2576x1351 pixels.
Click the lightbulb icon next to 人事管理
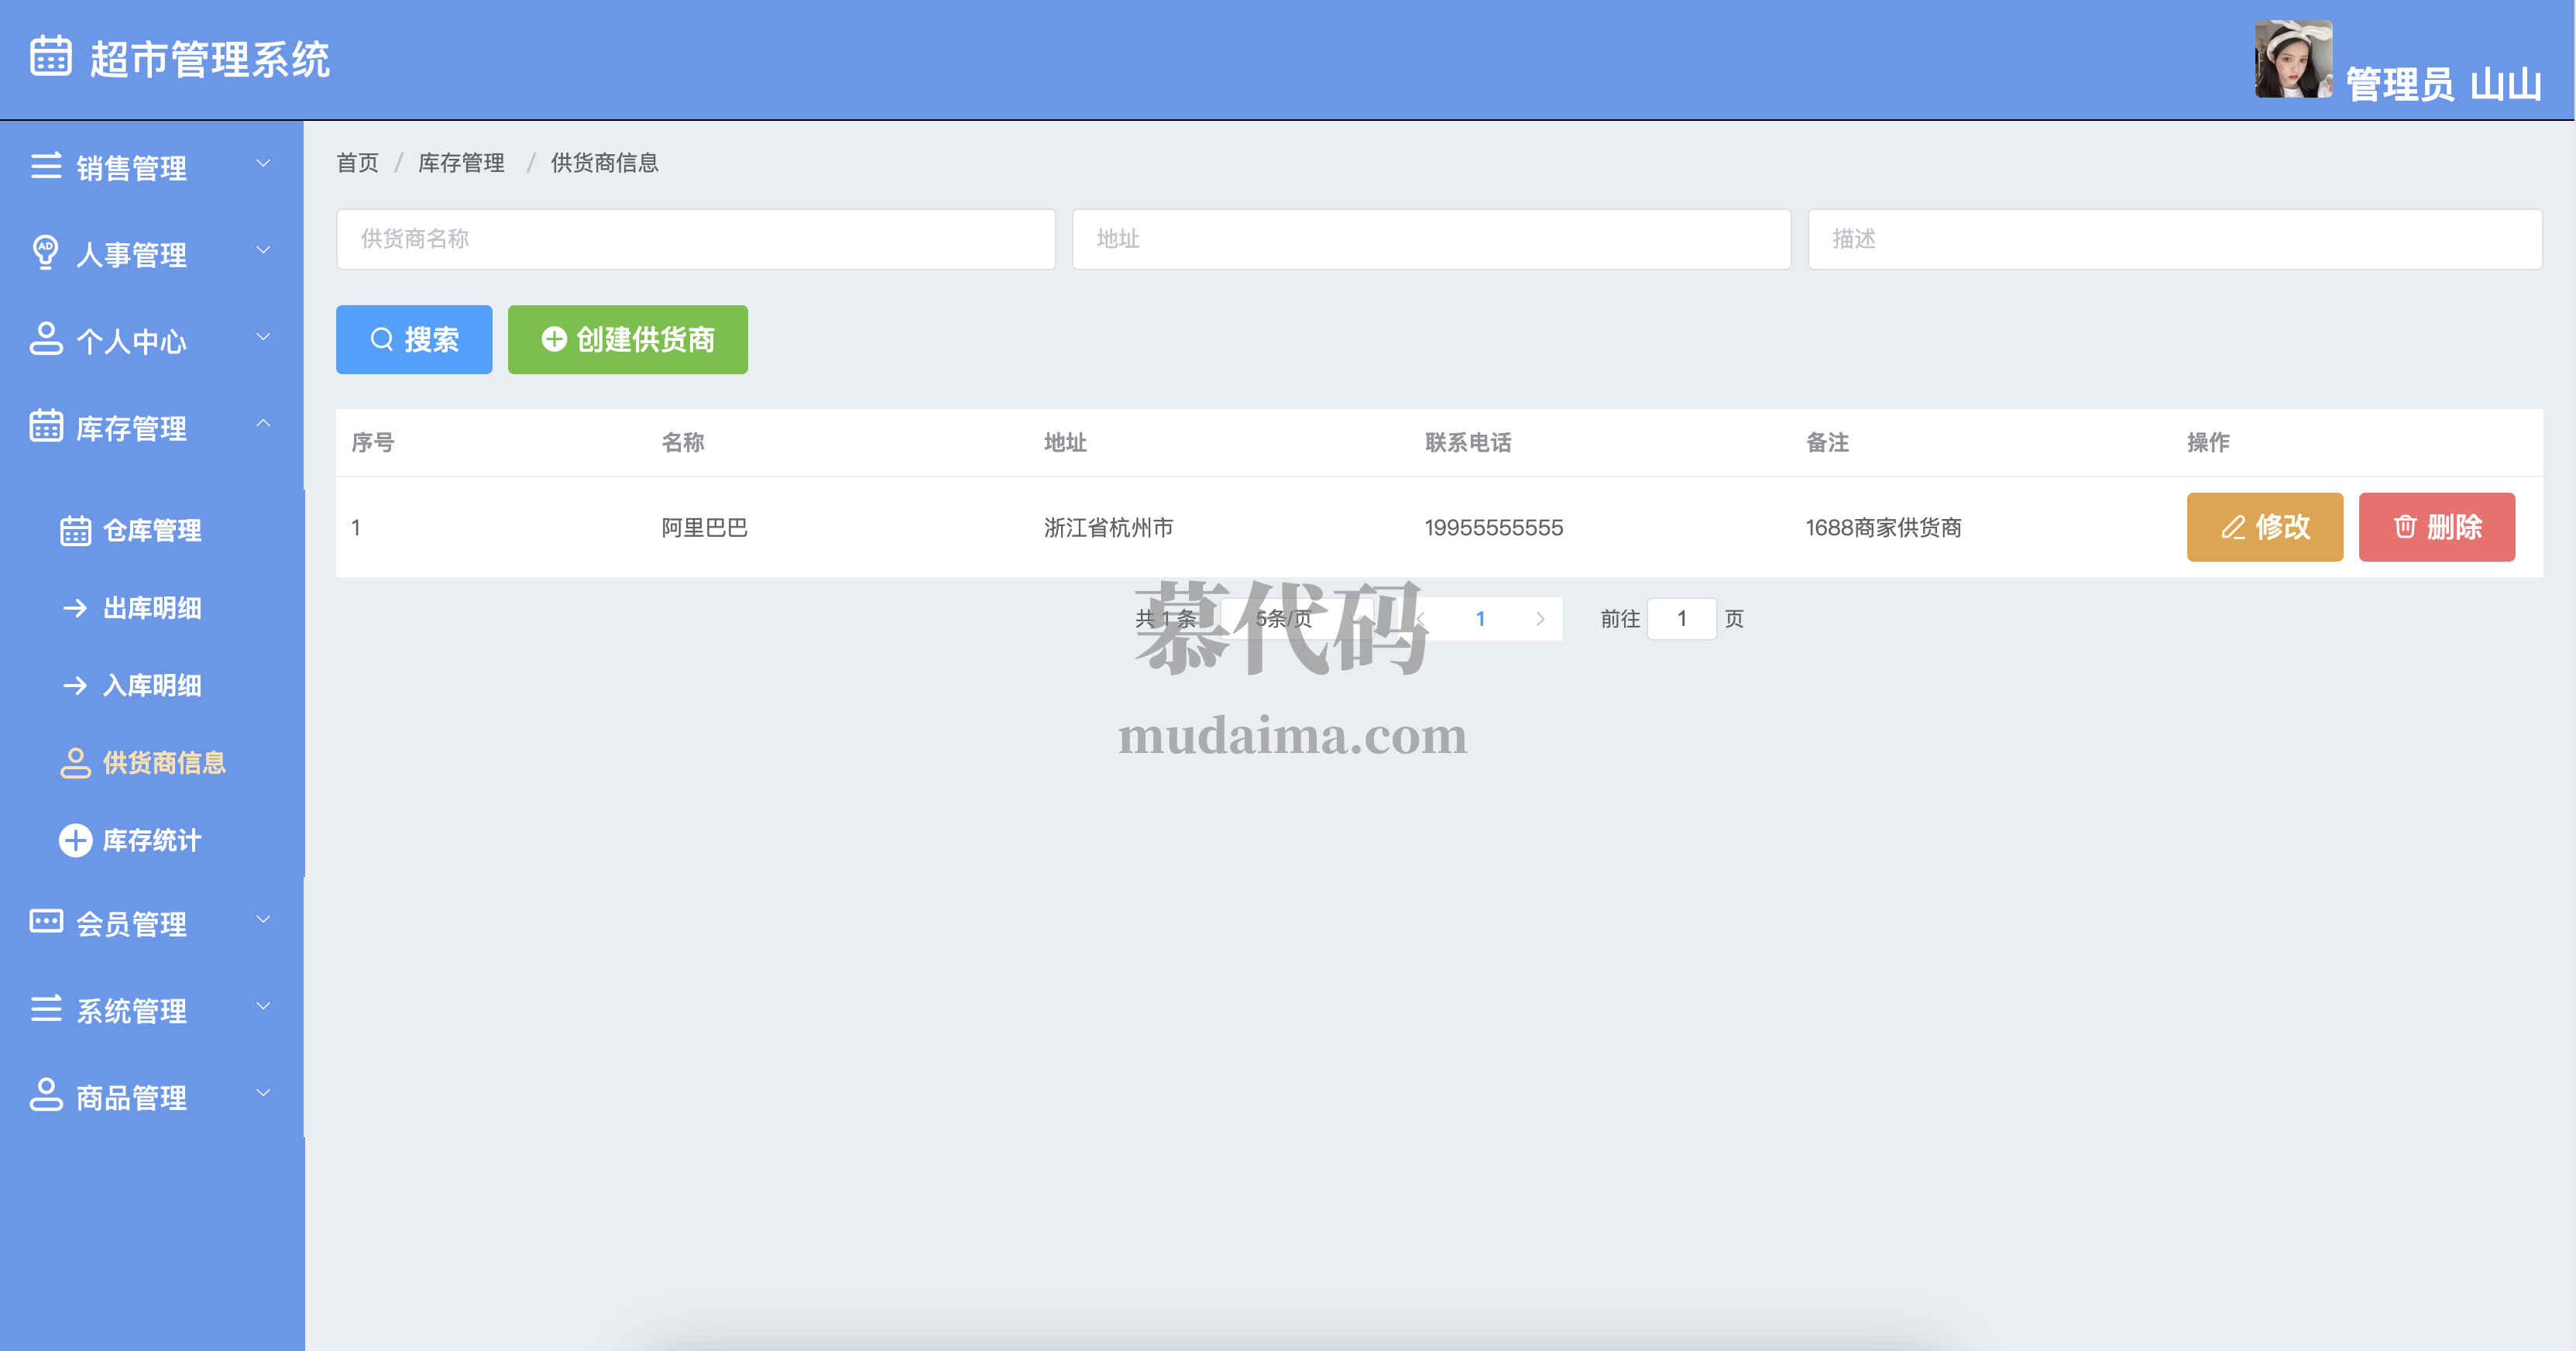[45, 252]
